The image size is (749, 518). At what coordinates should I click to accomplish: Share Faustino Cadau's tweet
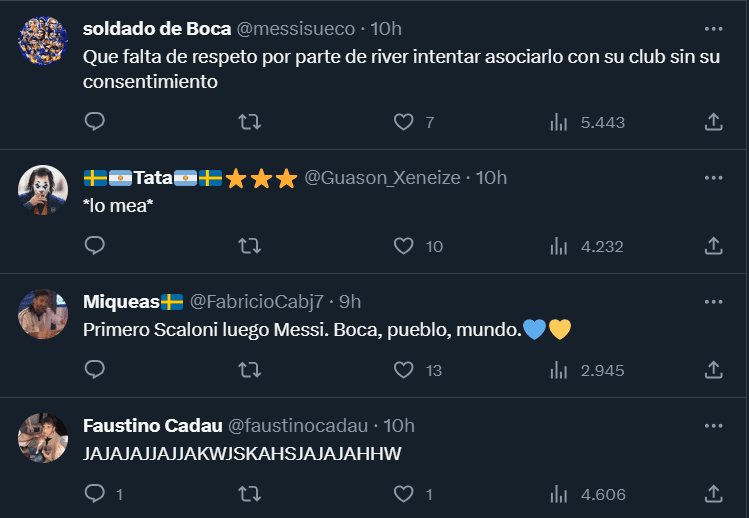714,494
